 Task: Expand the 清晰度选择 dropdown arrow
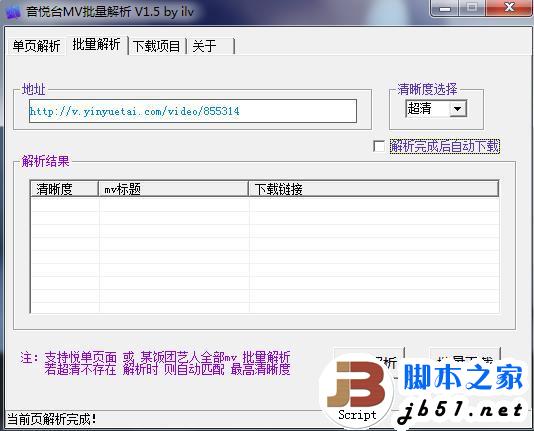click(x=458, y=109)
